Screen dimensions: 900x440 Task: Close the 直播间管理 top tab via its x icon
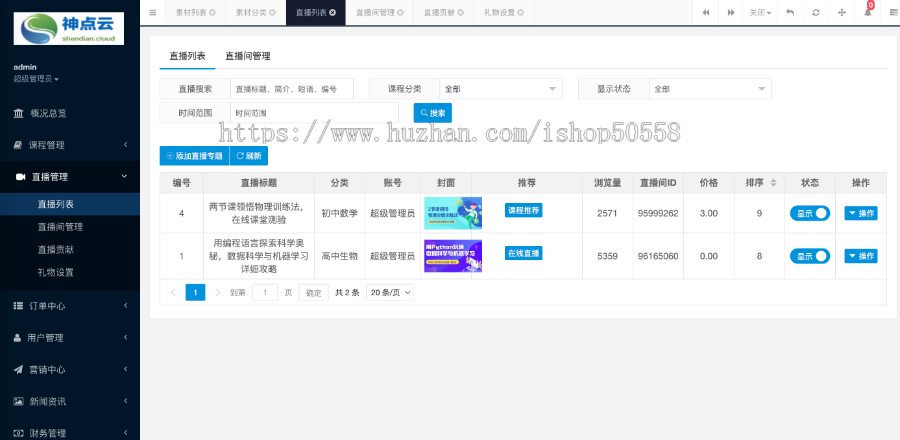(x=400, y=13)
